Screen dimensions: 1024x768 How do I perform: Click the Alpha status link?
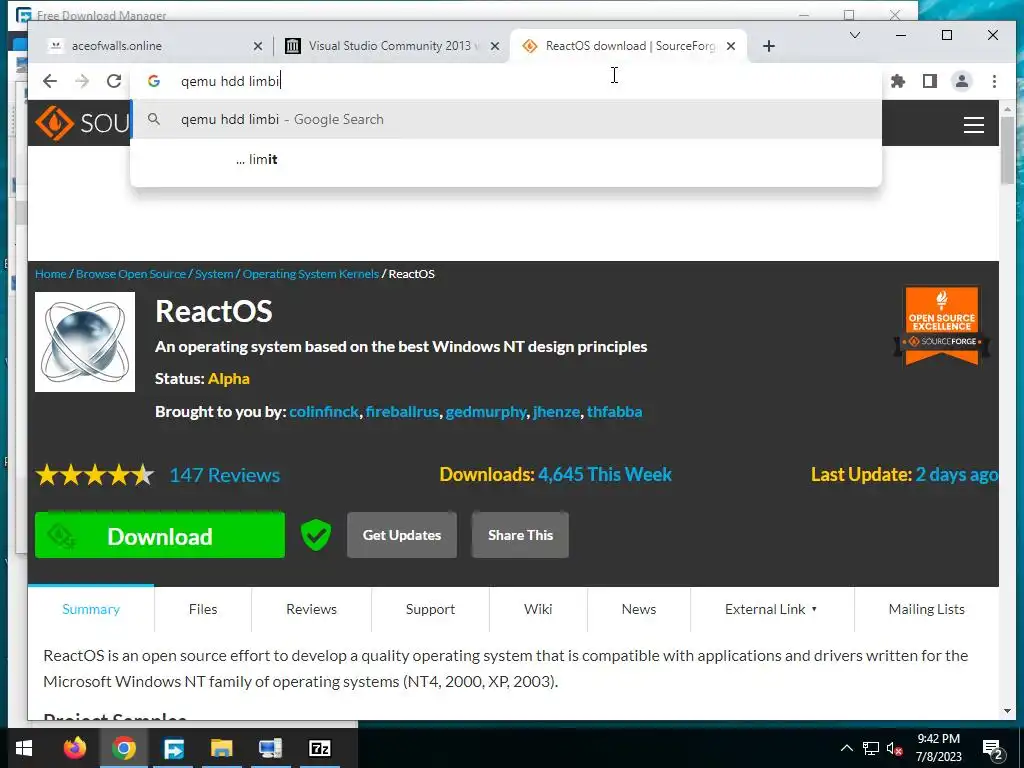point(229,379)
